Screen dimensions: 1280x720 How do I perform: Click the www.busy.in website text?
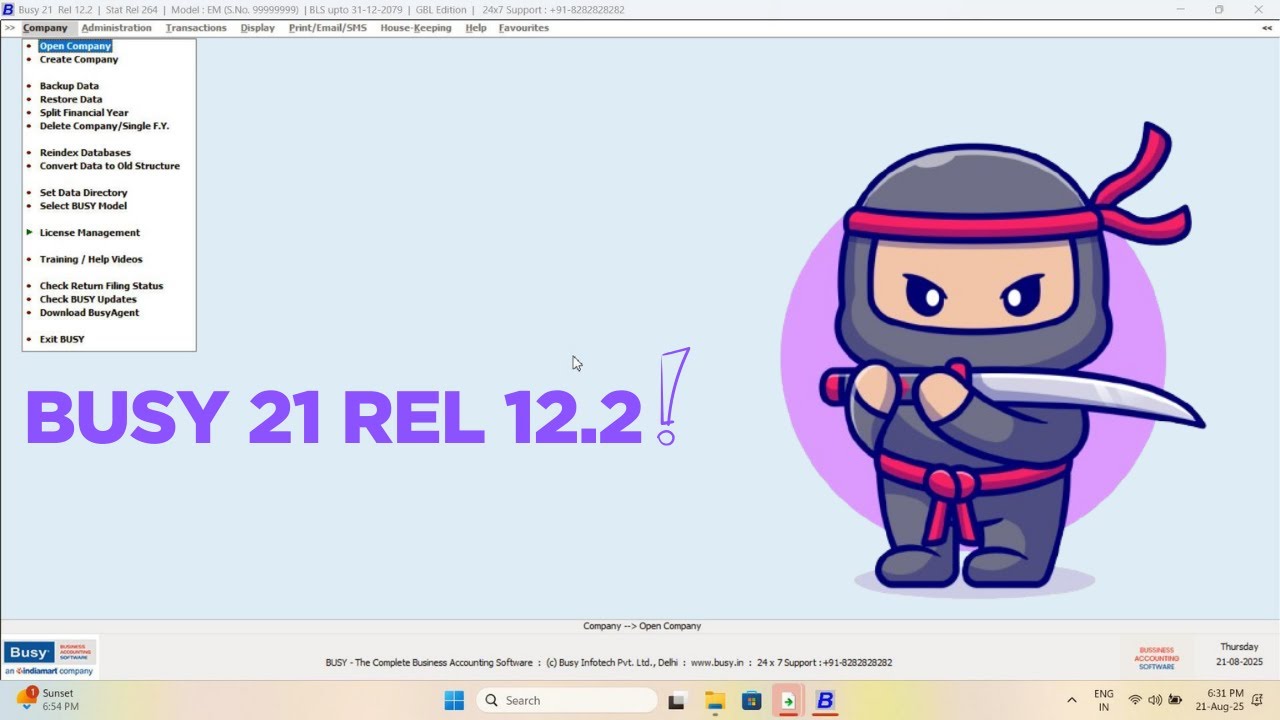coord(718,663)
